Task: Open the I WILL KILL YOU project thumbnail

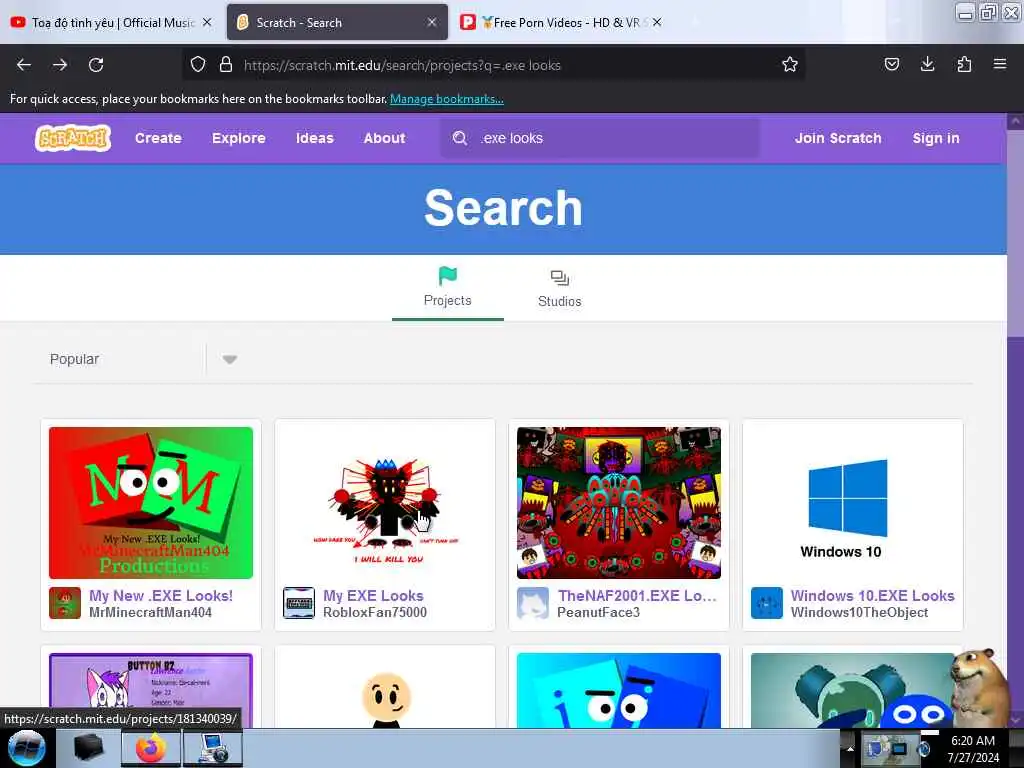Action: 385,502
